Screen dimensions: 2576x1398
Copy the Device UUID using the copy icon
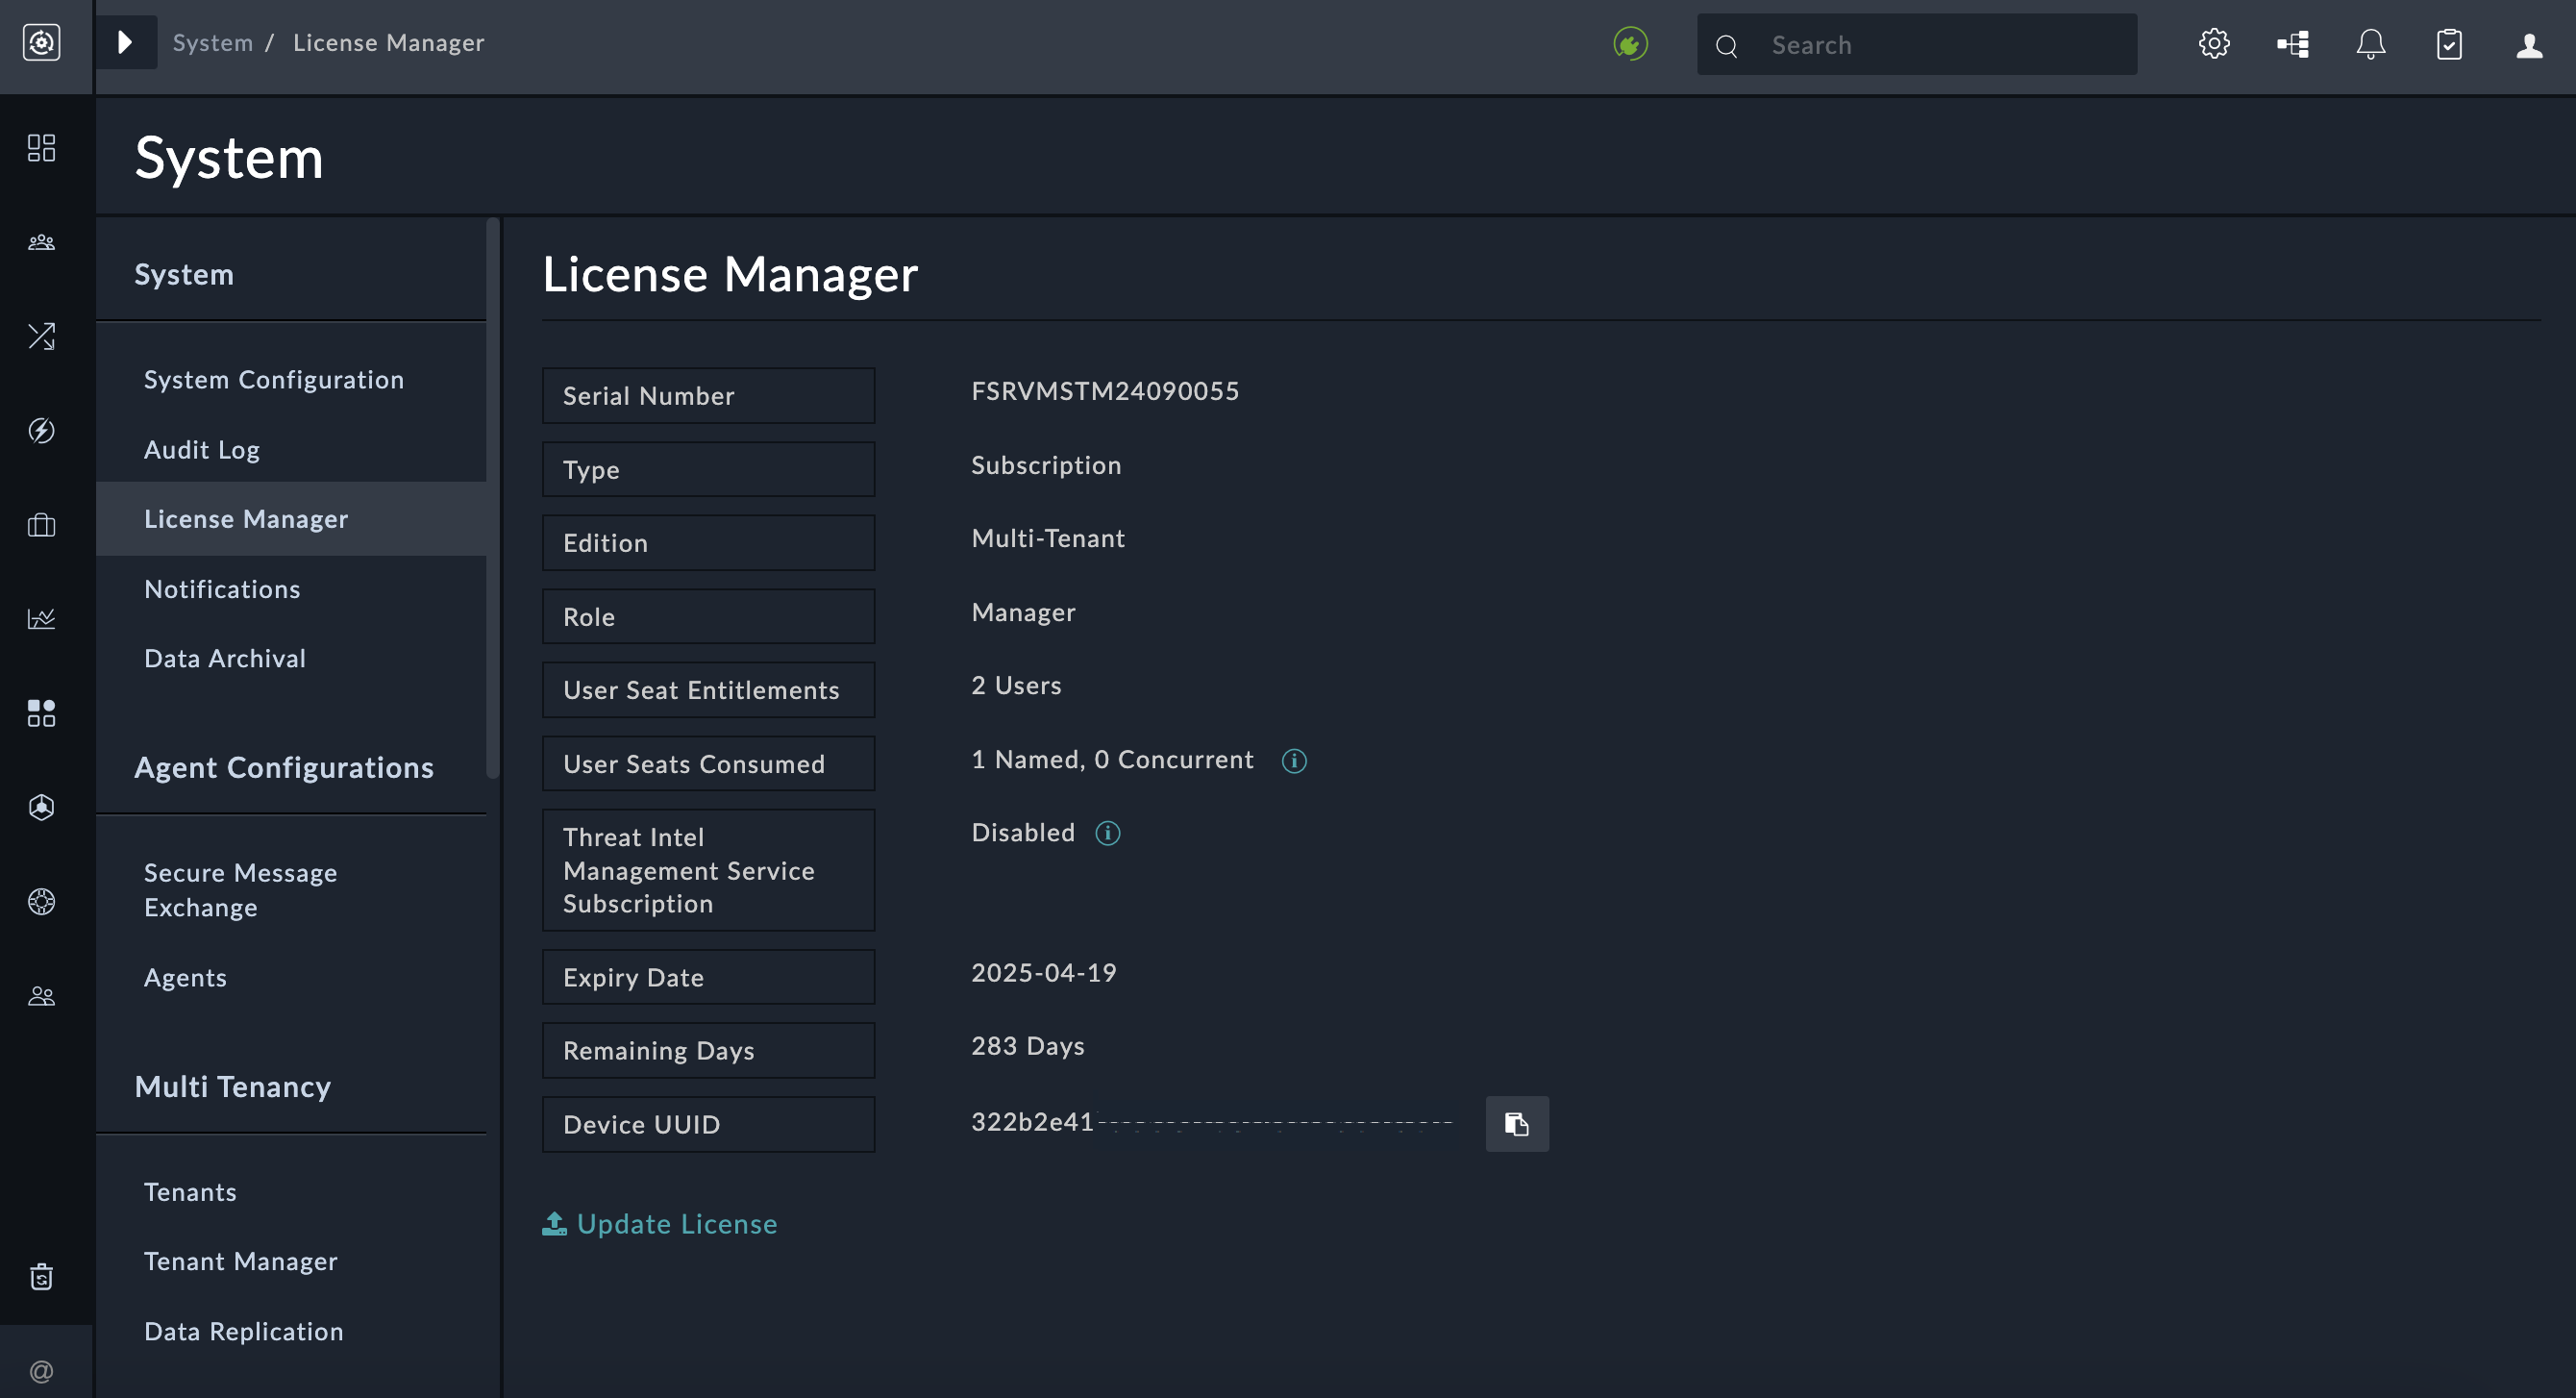[x=1517, y=1123]
